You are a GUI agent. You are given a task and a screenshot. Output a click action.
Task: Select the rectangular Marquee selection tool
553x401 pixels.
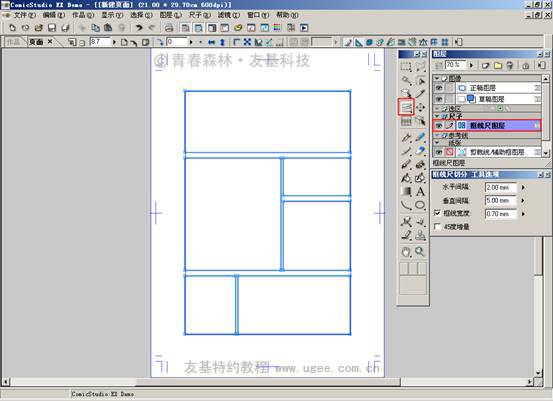tap(406, 66)
